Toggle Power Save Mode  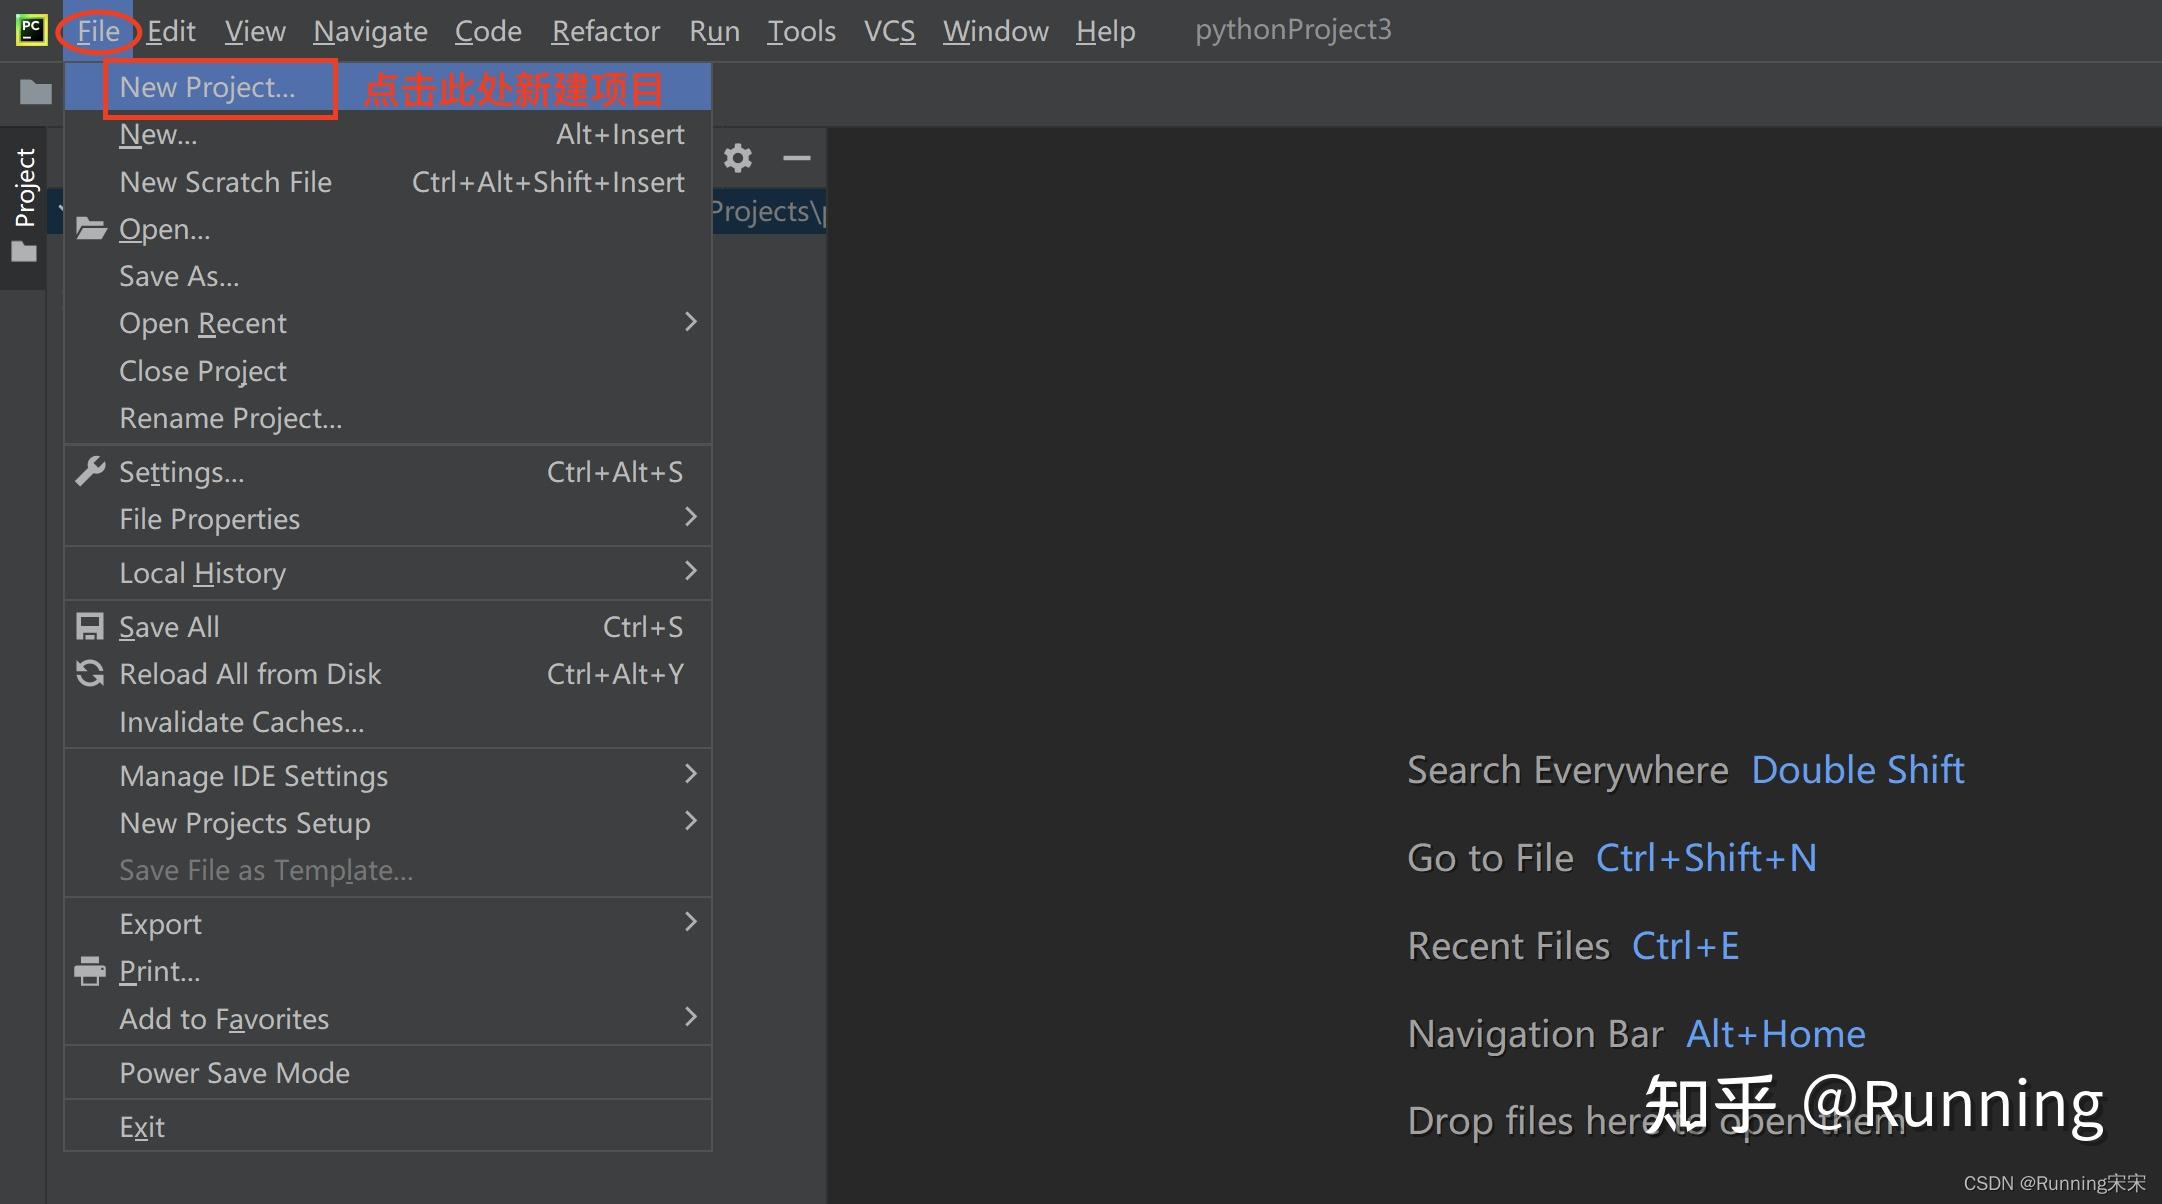pos(234,1071)
